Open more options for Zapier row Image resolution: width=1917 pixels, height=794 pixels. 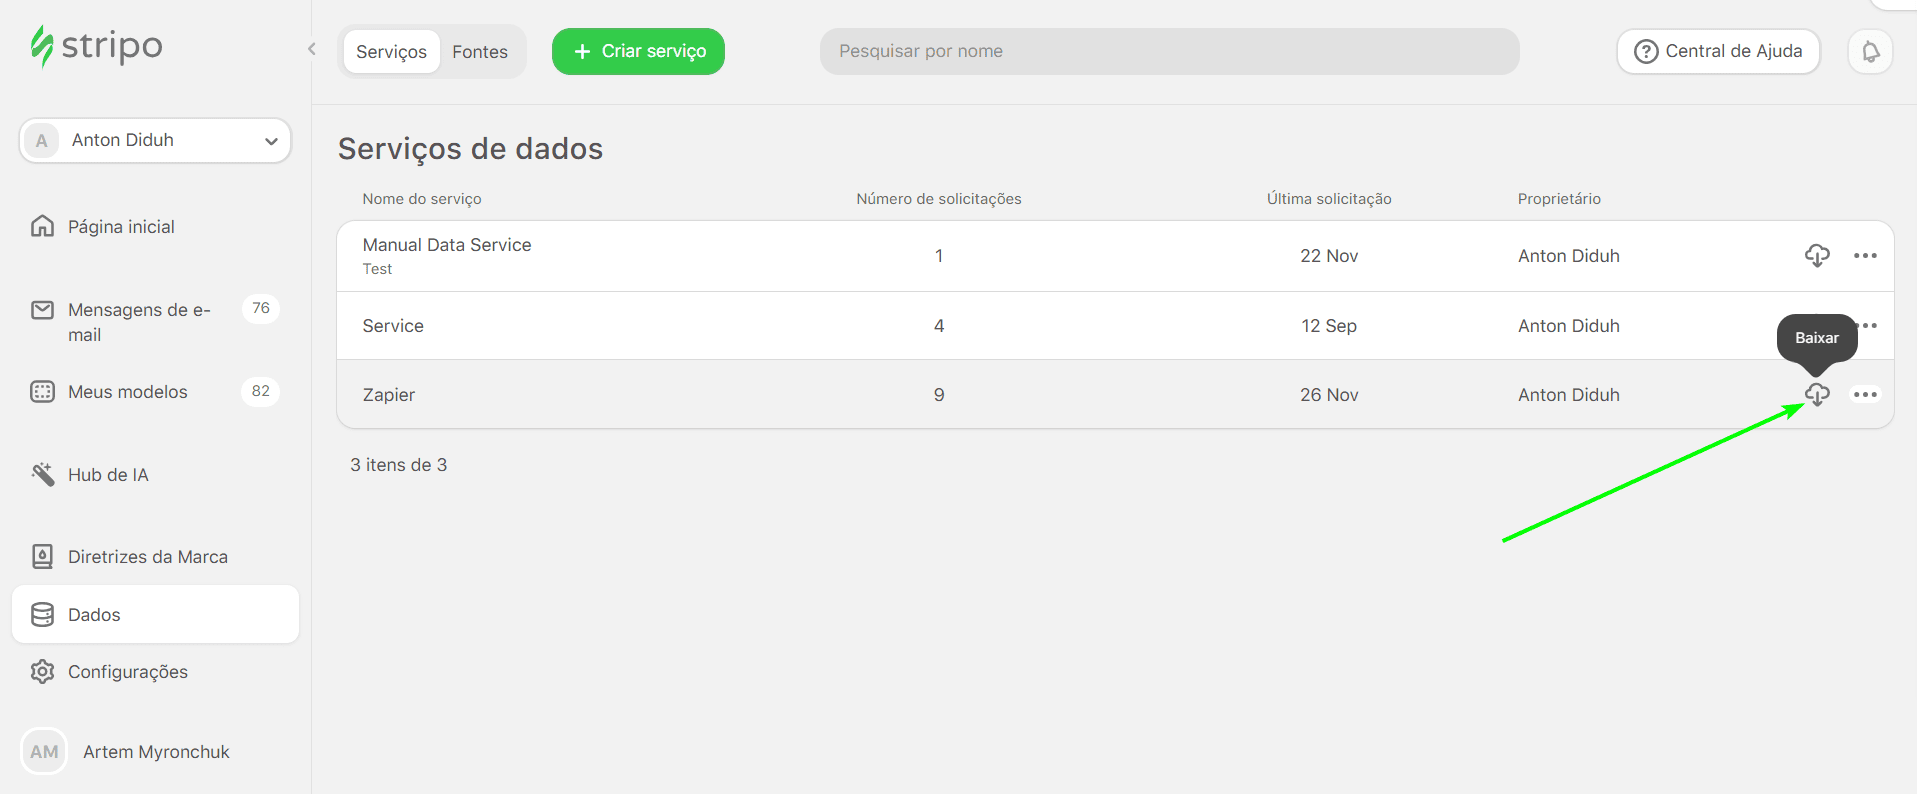point(1865,395)
